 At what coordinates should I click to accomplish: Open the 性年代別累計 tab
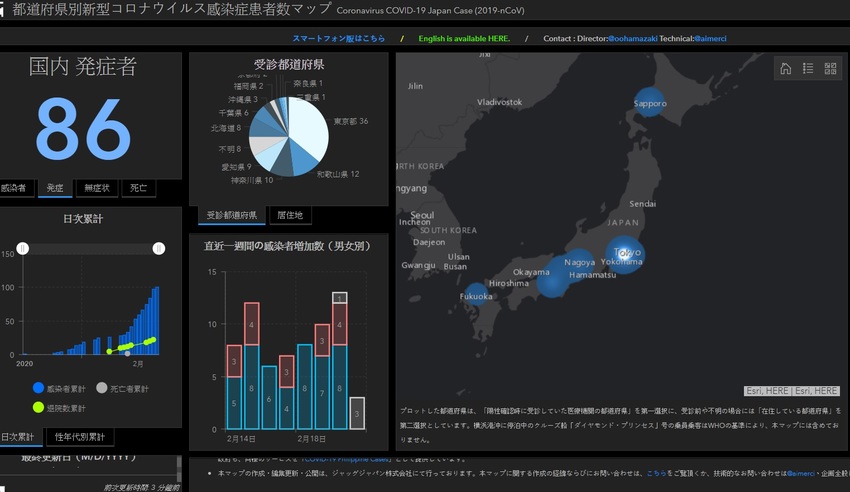tap(80, 437)
